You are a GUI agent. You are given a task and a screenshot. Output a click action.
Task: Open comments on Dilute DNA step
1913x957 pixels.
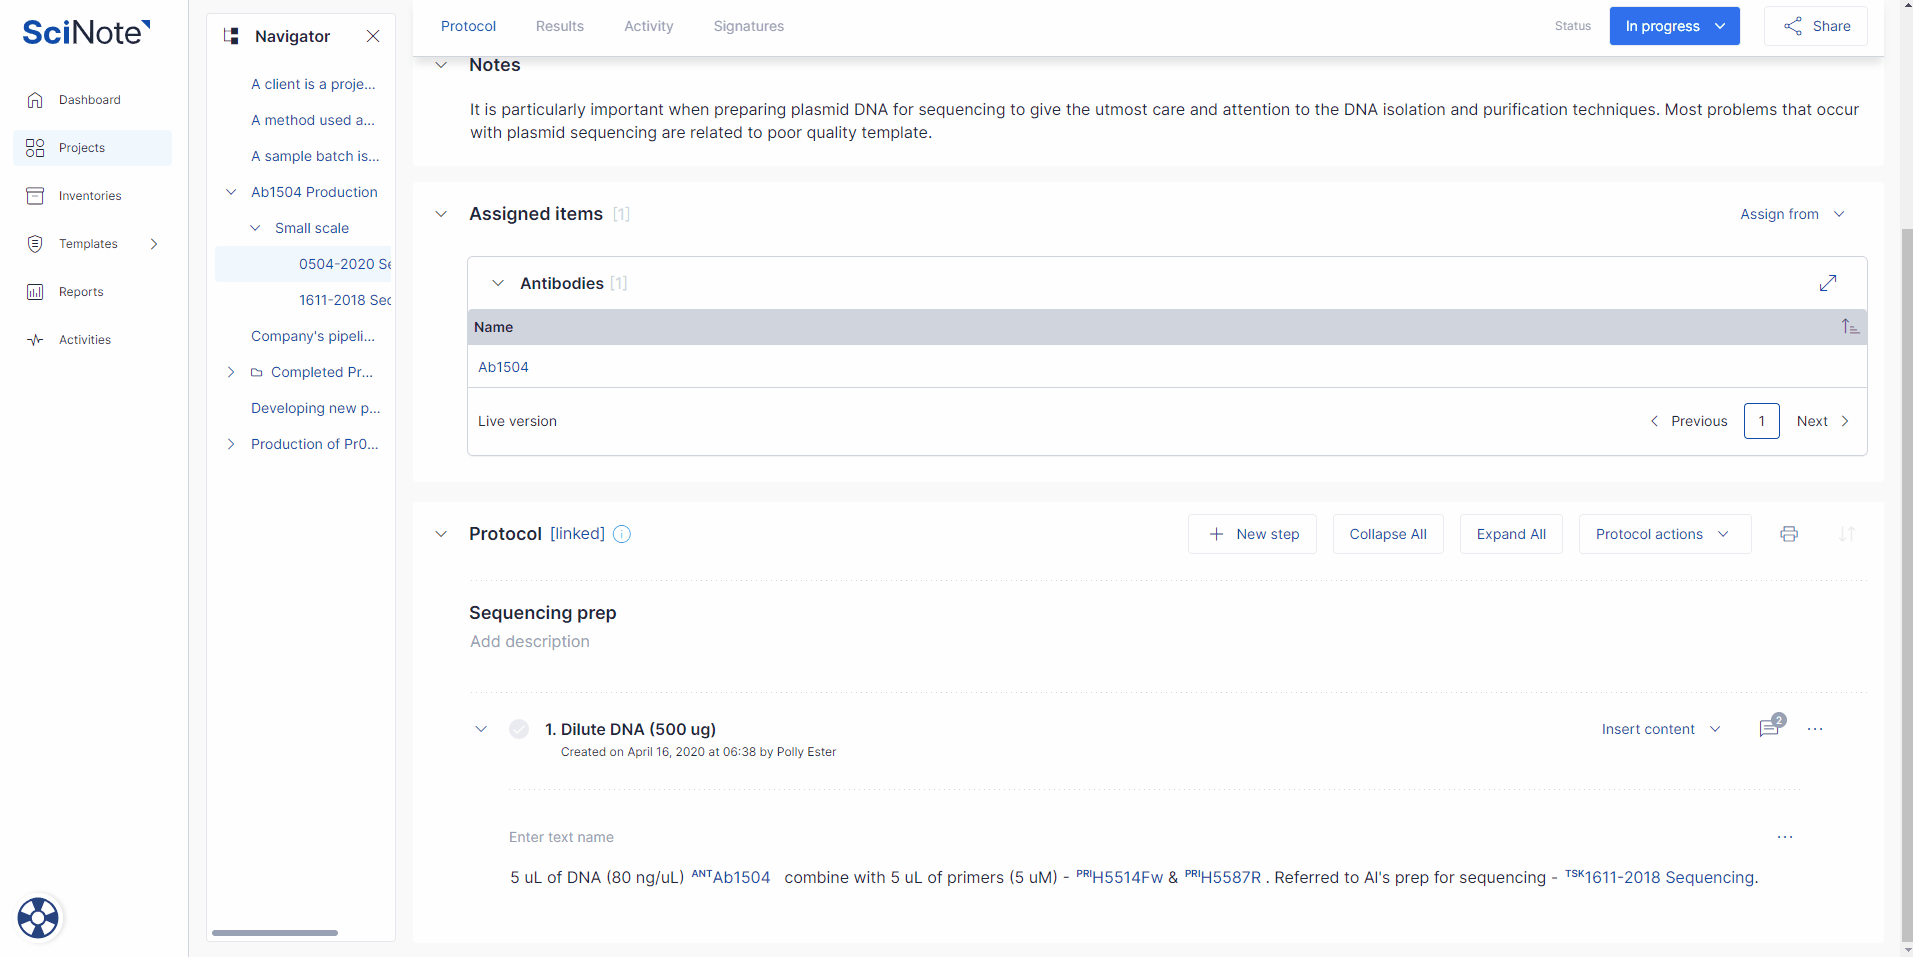(x=1769, y=728)
